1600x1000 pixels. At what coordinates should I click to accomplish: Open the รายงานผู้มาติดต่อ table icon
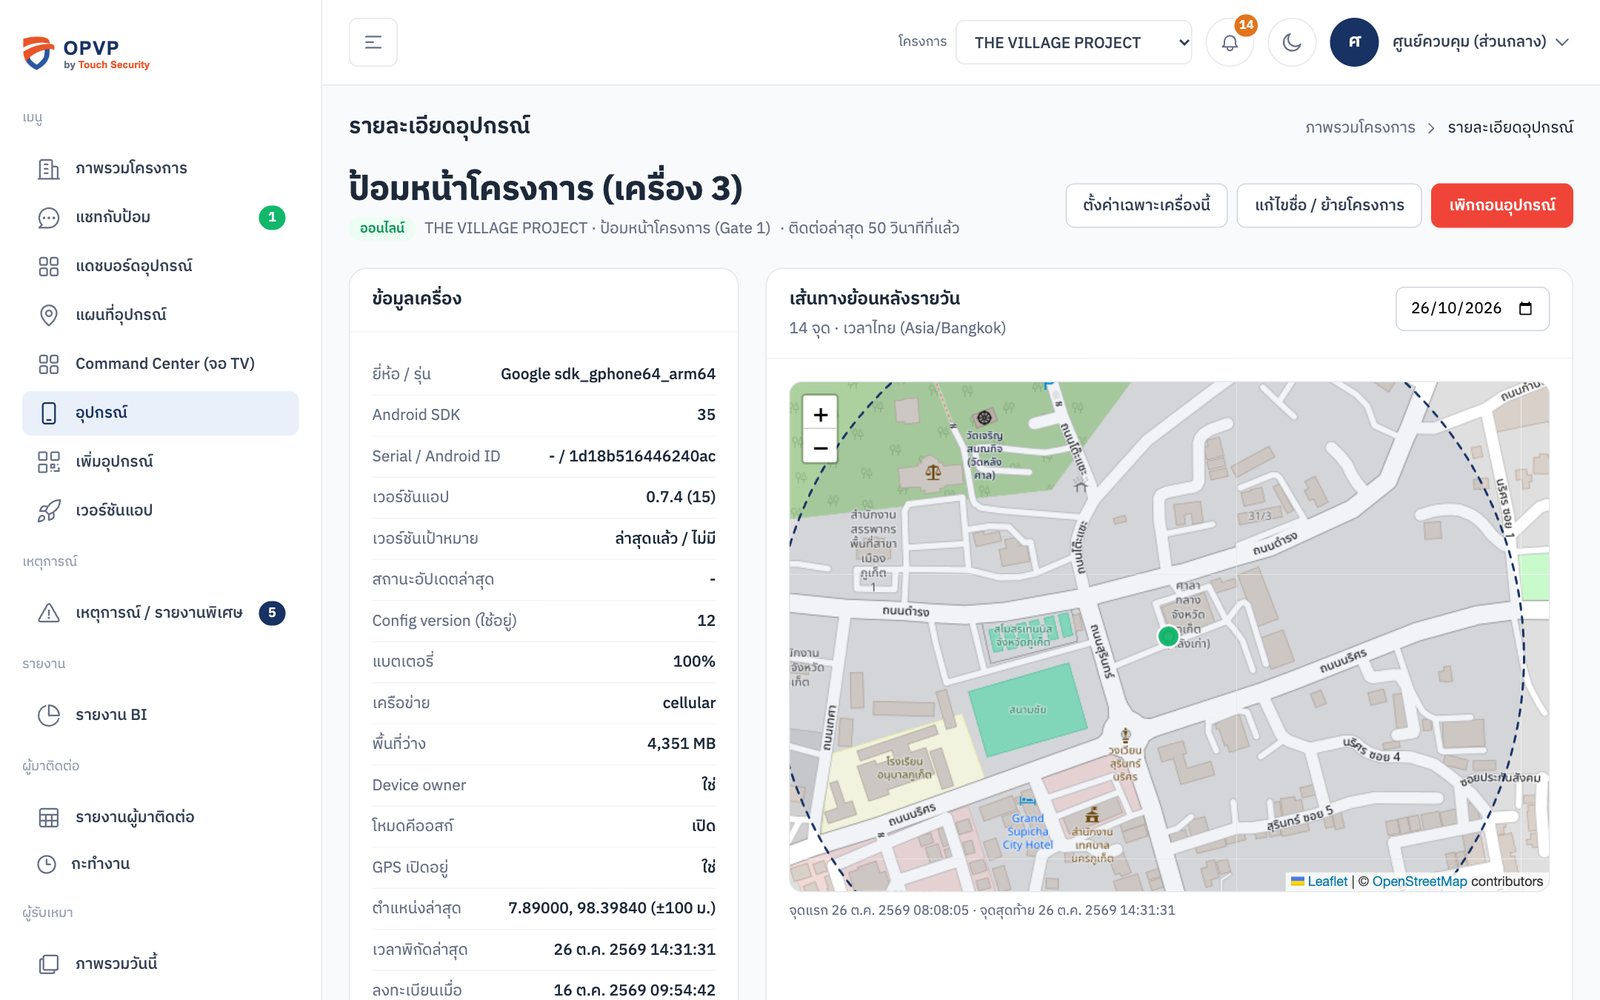coord(48,818)
